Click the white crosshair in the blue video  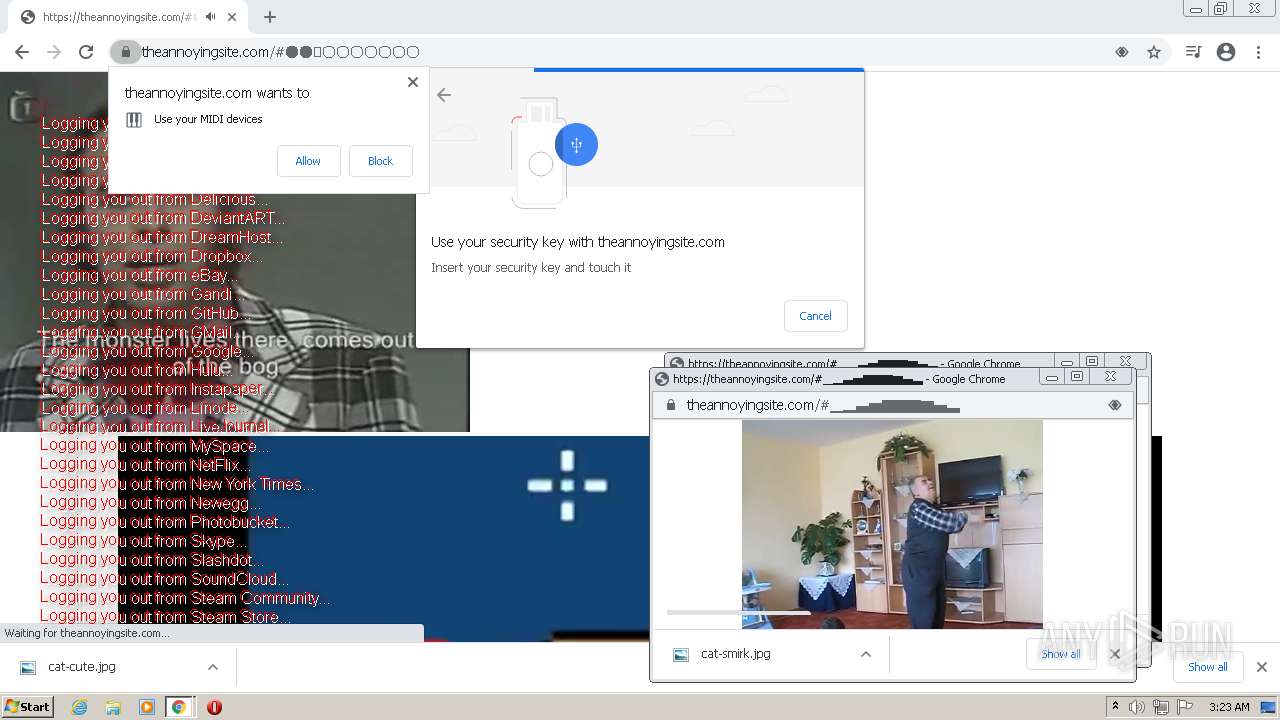click(567, 485)
